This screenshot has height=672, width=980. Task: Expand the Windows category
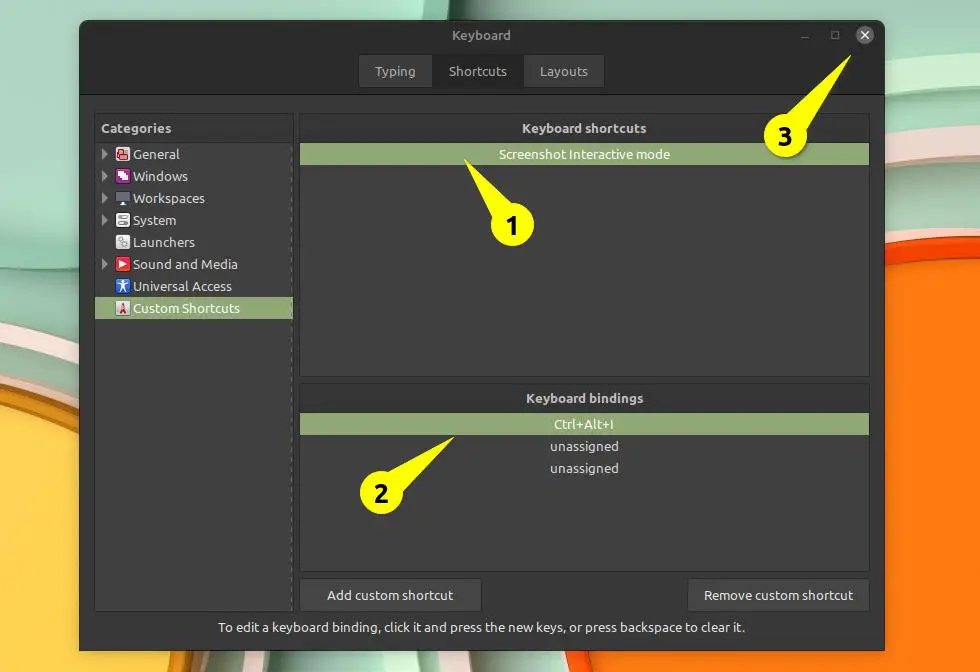(x=104, y=176)
